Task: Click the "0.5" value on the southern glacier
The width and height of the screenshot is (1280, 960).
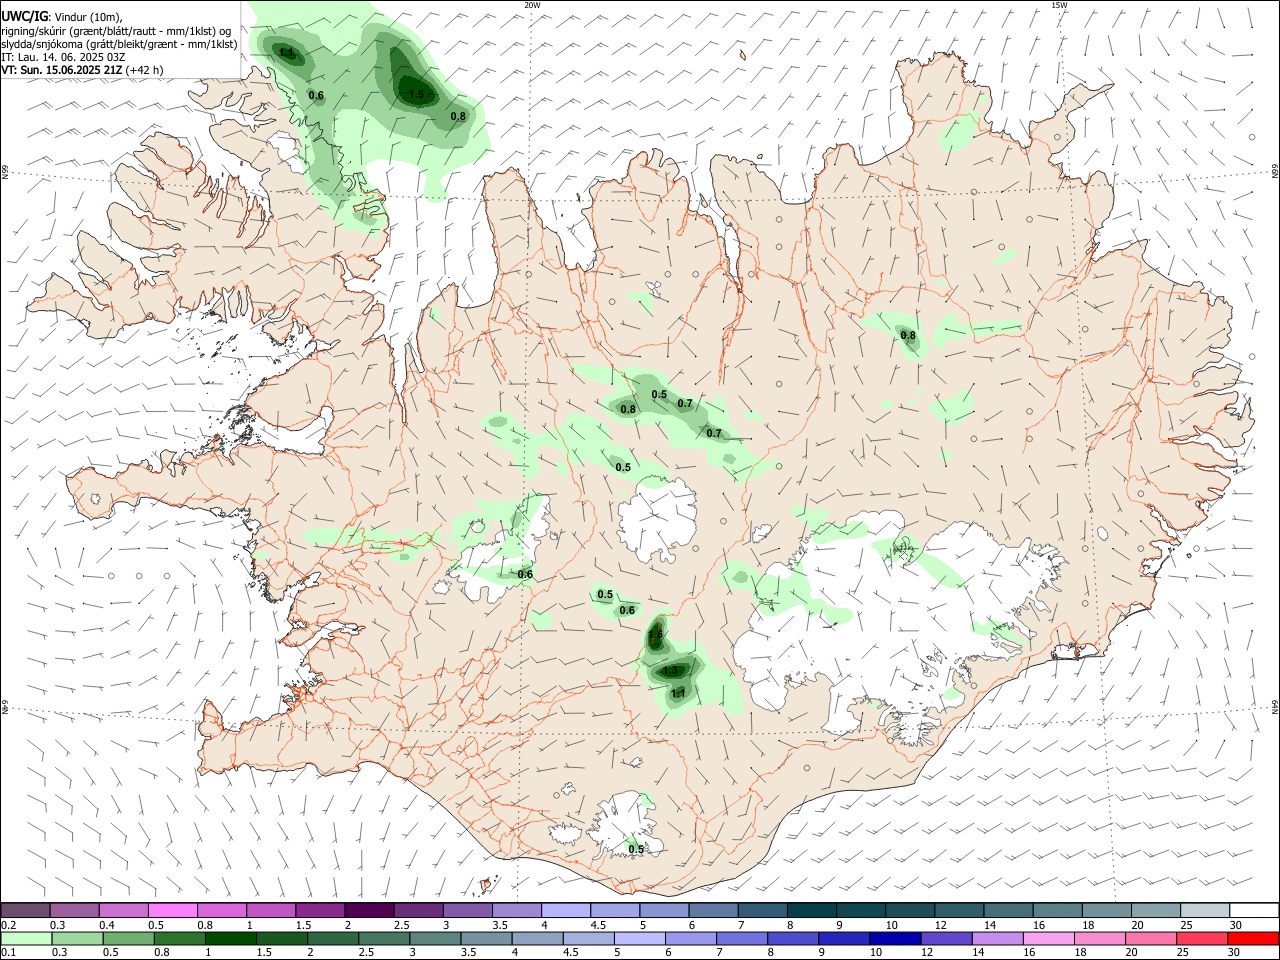Action: pyautogui.click(x=636, y=850)
